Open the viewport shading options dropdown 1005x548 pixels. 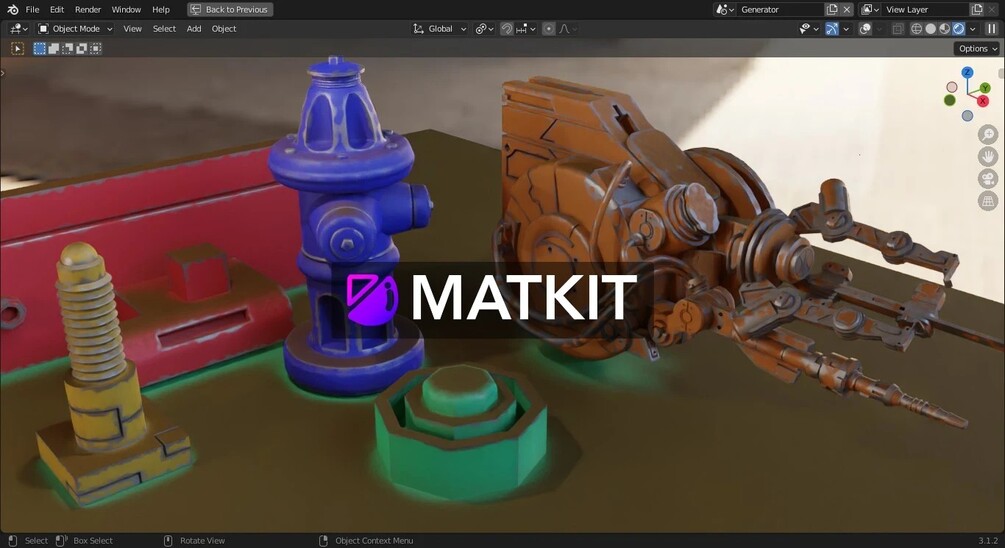973,29
